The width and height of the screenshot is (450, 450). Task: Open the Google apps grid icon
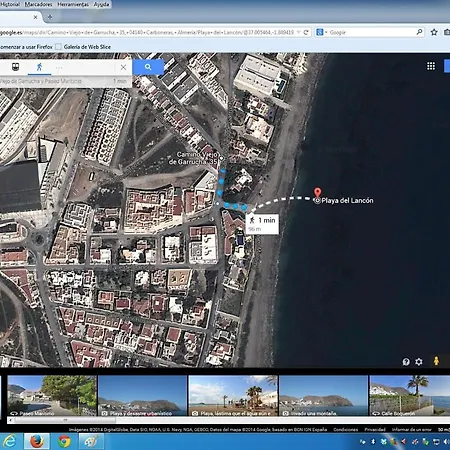pyautogui.click(x=431, y=66)
